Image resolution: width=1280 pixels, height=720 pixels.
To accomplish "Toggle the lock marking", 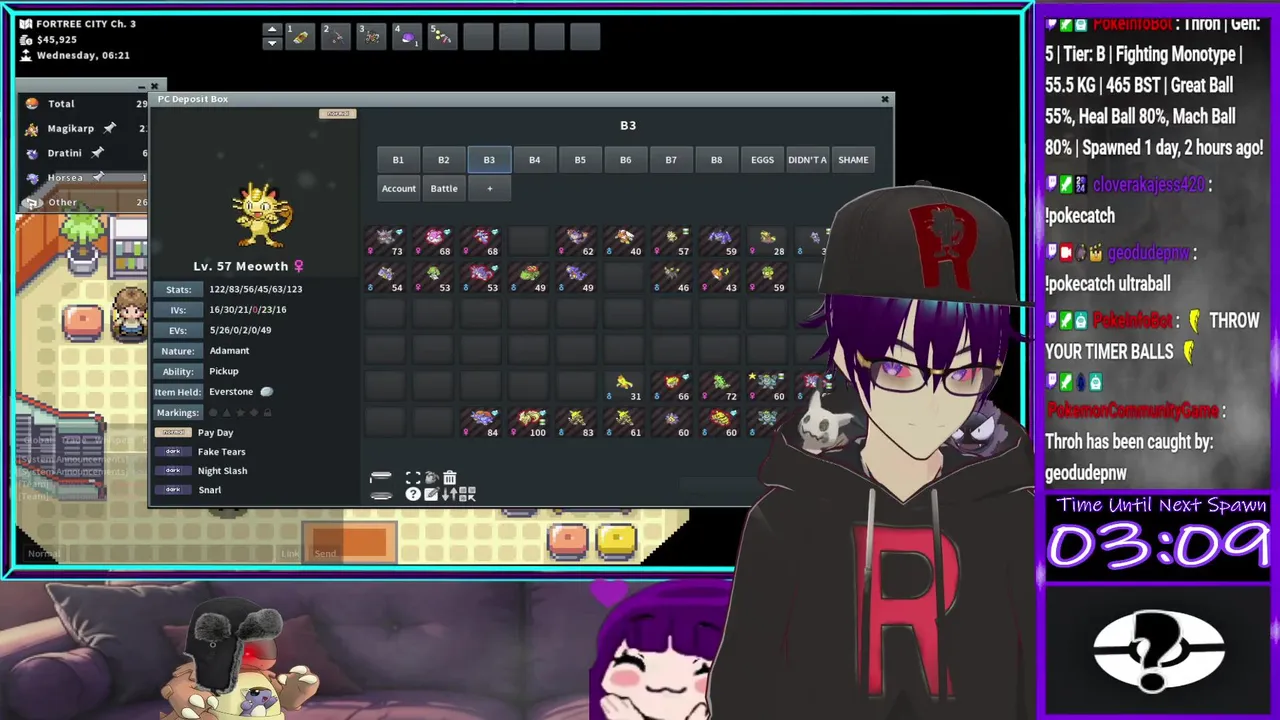I will [x=267, y=413].
